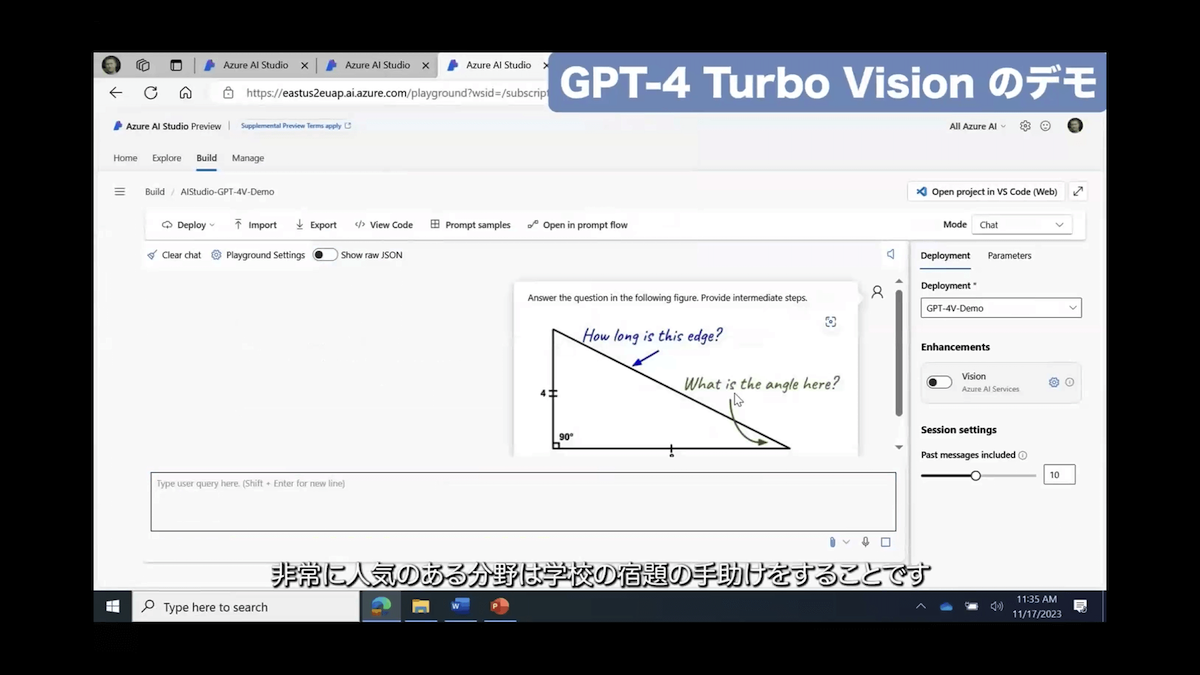The image size is (1200, 675).
Task: Click the Import button
Action: pyautogui.click(x=255, y=225)
